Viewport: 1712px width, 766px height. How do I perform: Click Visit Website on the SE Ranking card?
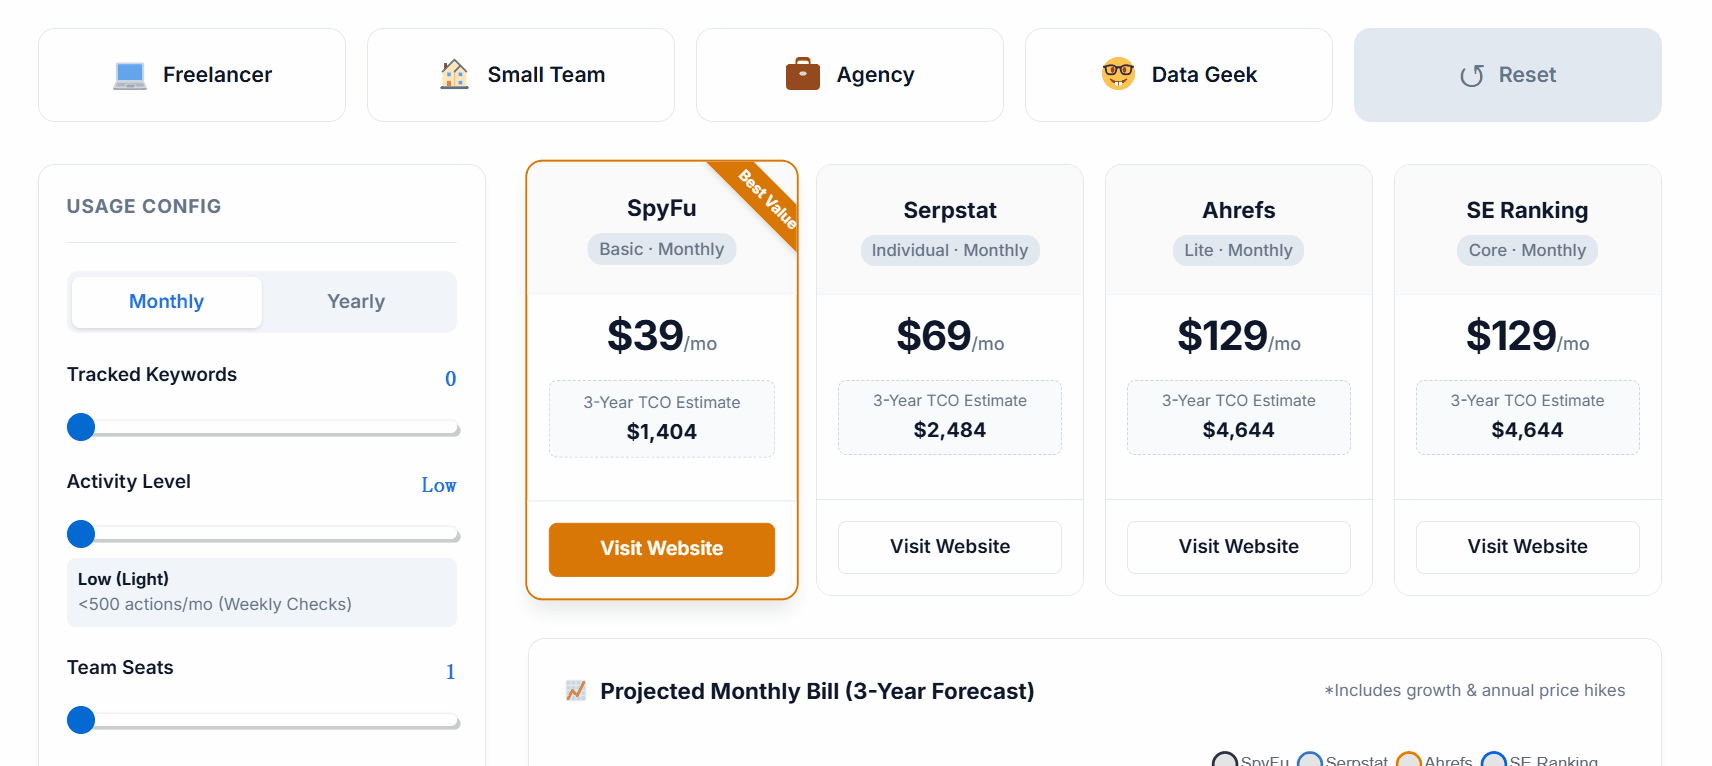[1527, 547]
